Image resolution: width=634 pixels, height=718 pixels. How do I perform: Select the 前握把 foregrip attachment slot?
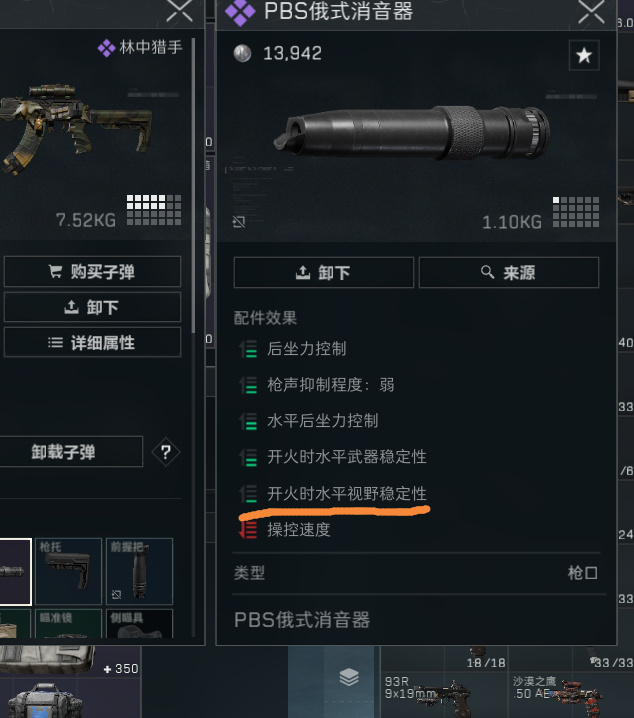coord(140,571)
